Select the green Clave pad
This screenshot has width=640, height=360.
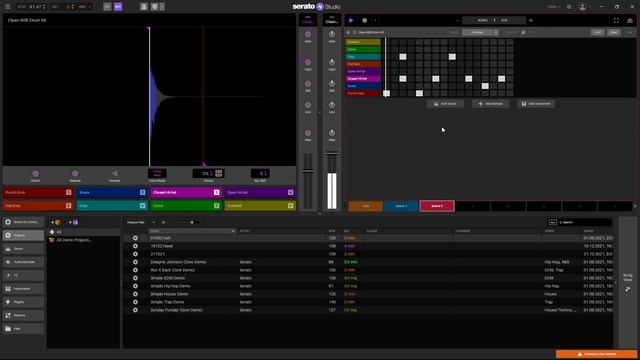pyautogui.click(x=186, y=206)
